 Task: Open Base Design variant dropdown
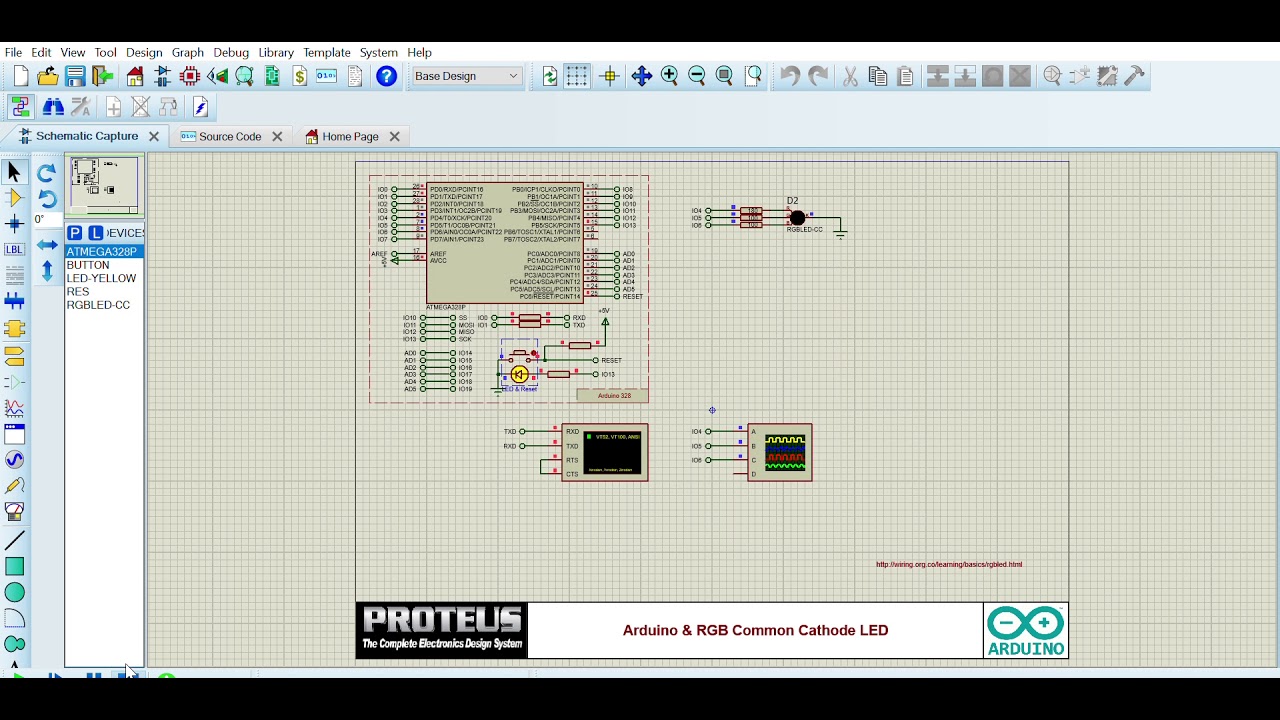[467, 76]
